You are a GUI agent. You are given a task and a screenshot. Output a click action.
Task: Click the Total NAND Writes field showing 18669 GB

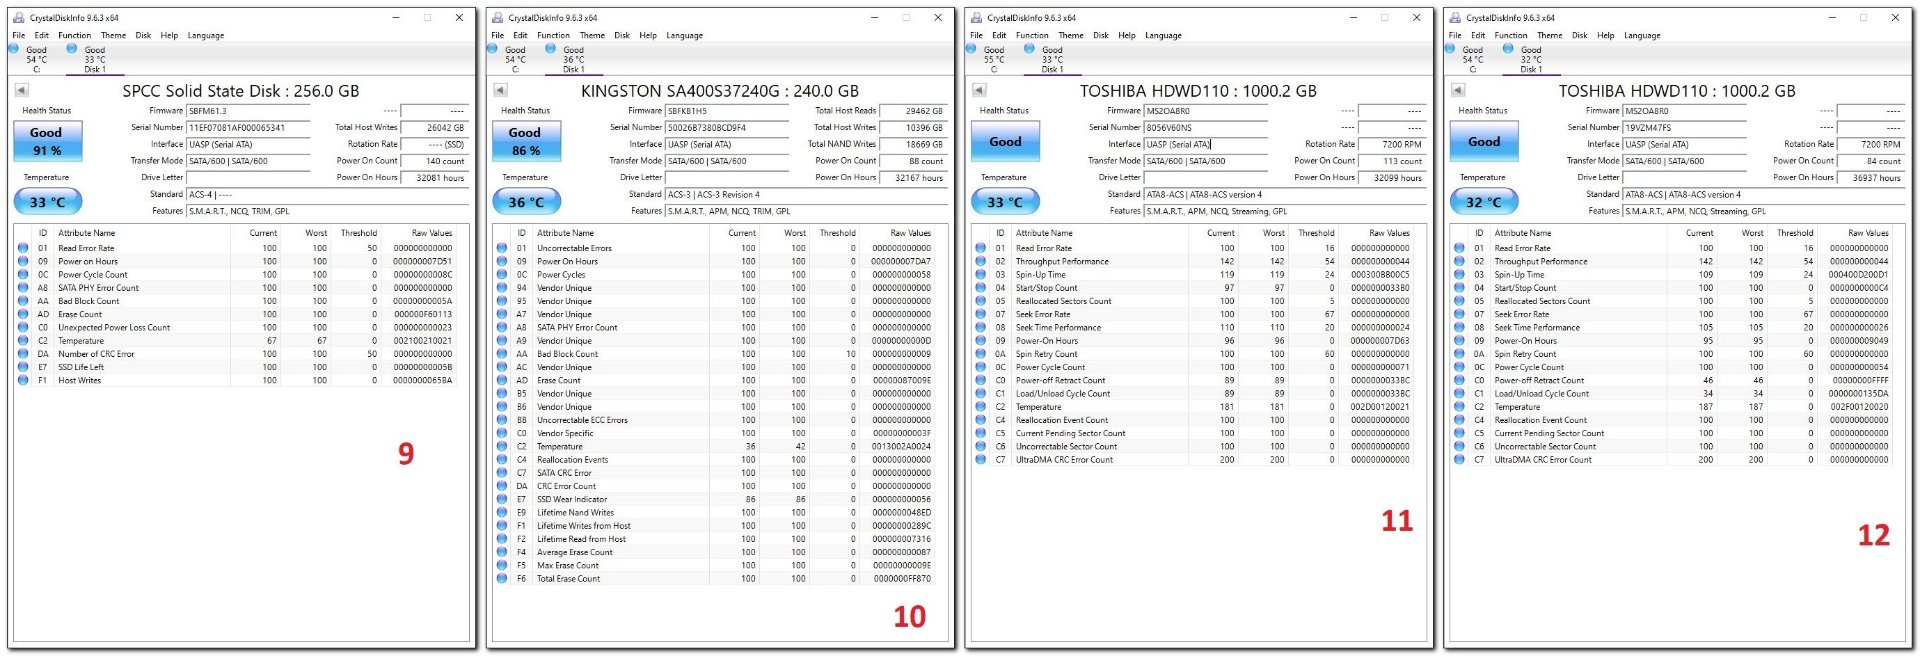pyautogui.click(x=913, y=144)
